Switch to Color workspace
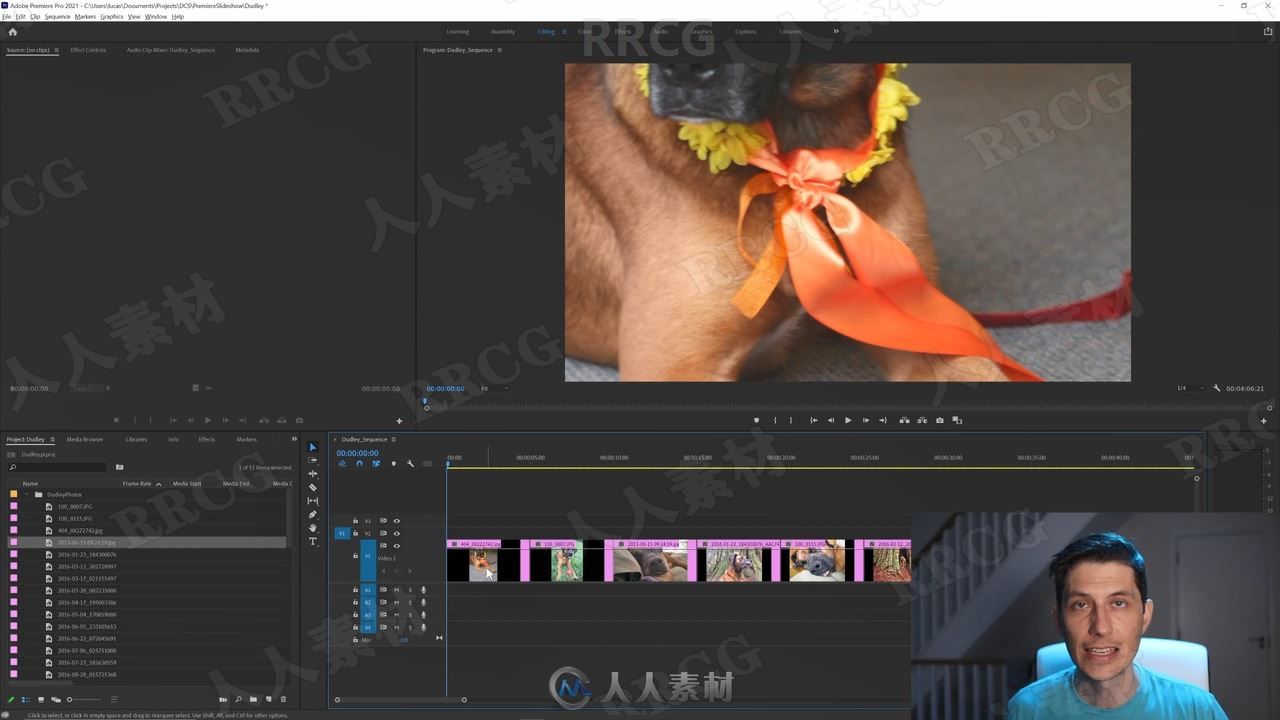This screenshot has height=720, width=1280. tap(584, 31)
